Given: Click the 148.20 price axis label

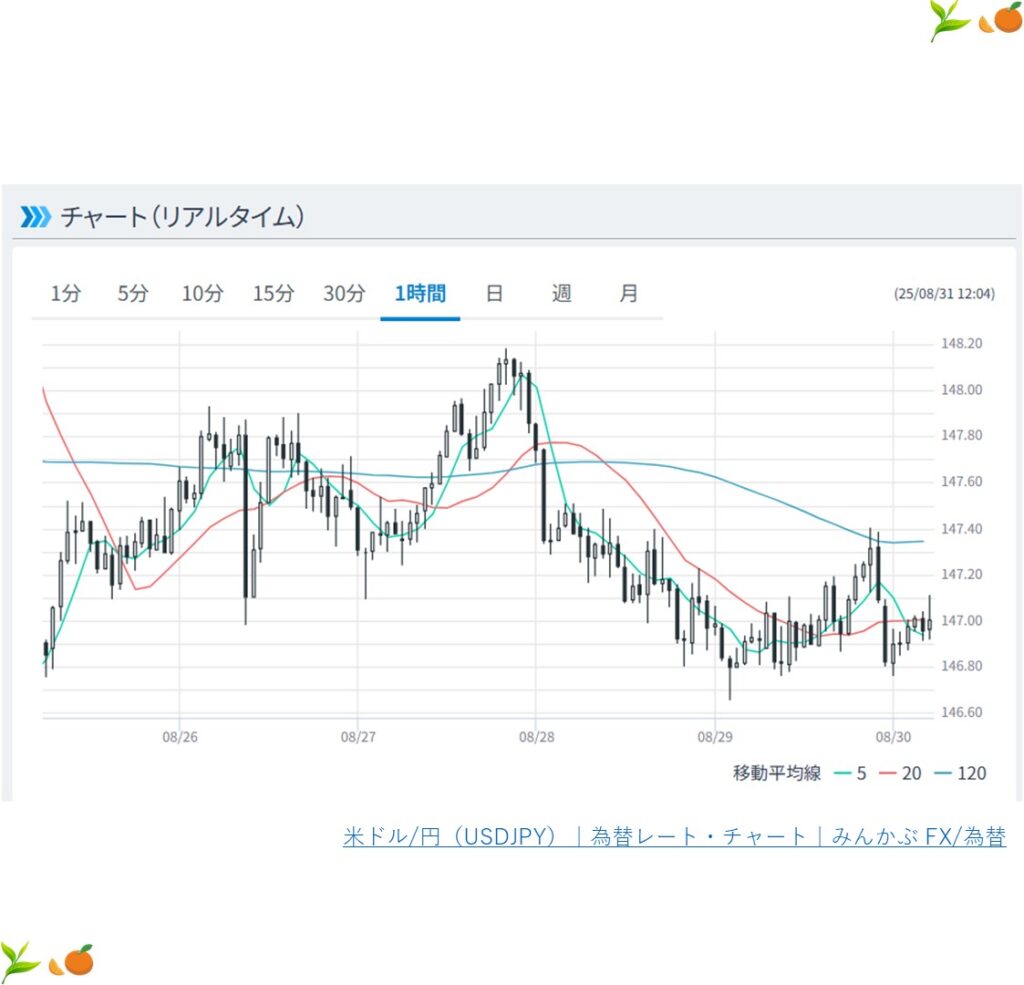Looking at the screenshot, I should (x=961, y=344).
